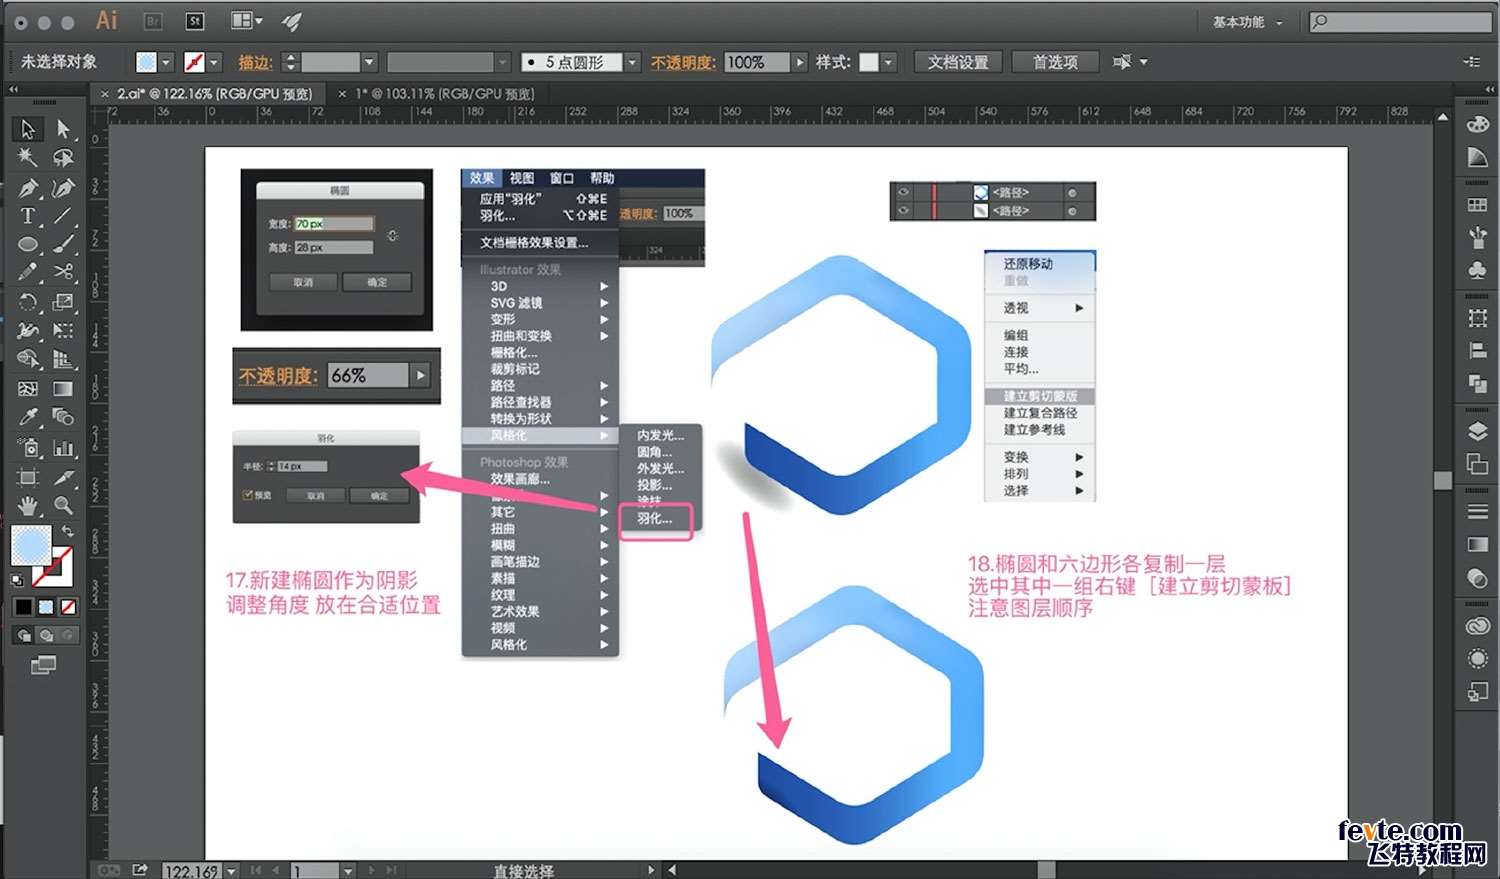The width and height of the screenshot is (1500, 879).
Task: Click the 文档设置 button
Action: click(x=957, y=62)
